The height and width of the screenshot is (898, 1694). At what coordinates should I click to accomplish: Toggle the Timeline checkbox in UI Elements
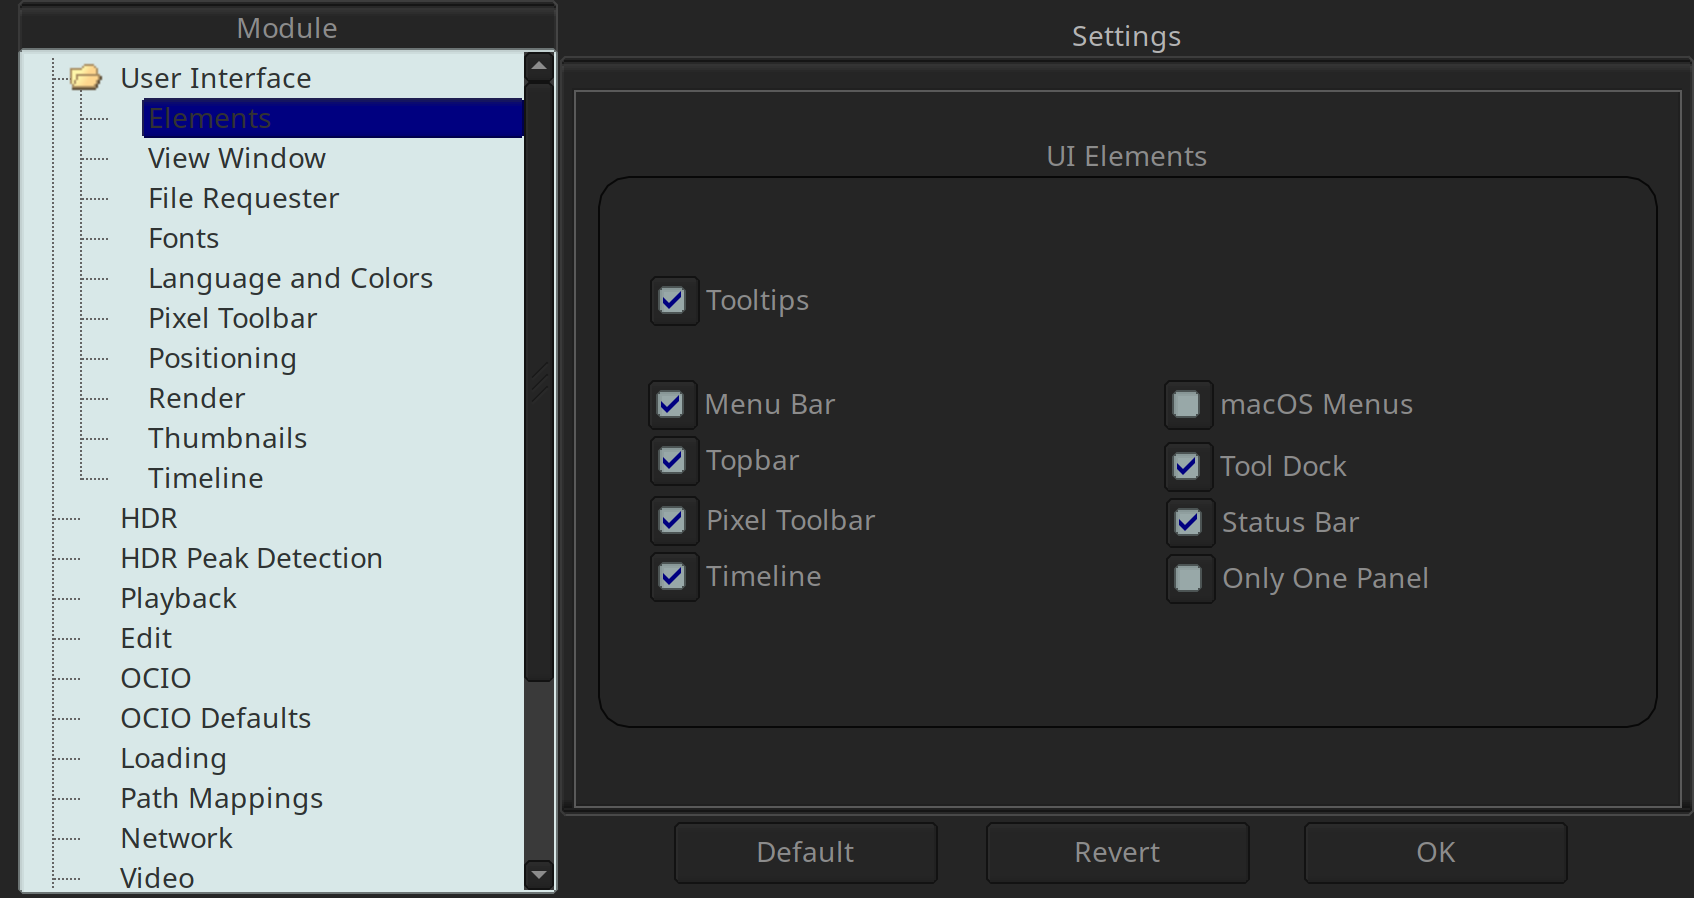click(x=673, y=576)
